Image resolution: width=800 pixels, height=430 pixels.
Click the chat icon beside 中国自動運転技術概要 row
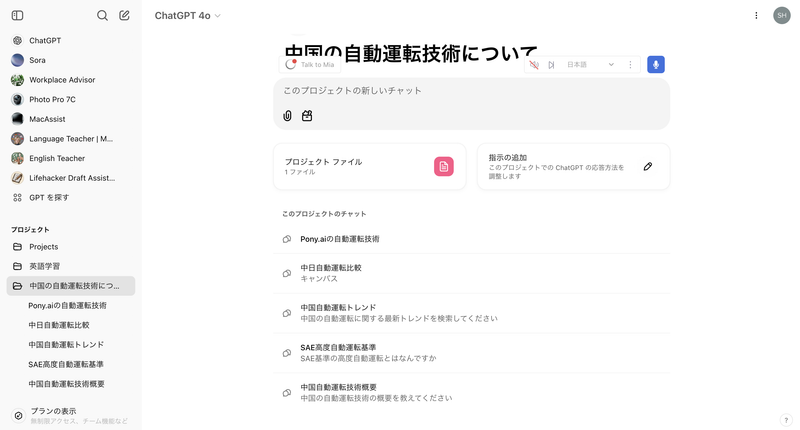click(287, 393)
